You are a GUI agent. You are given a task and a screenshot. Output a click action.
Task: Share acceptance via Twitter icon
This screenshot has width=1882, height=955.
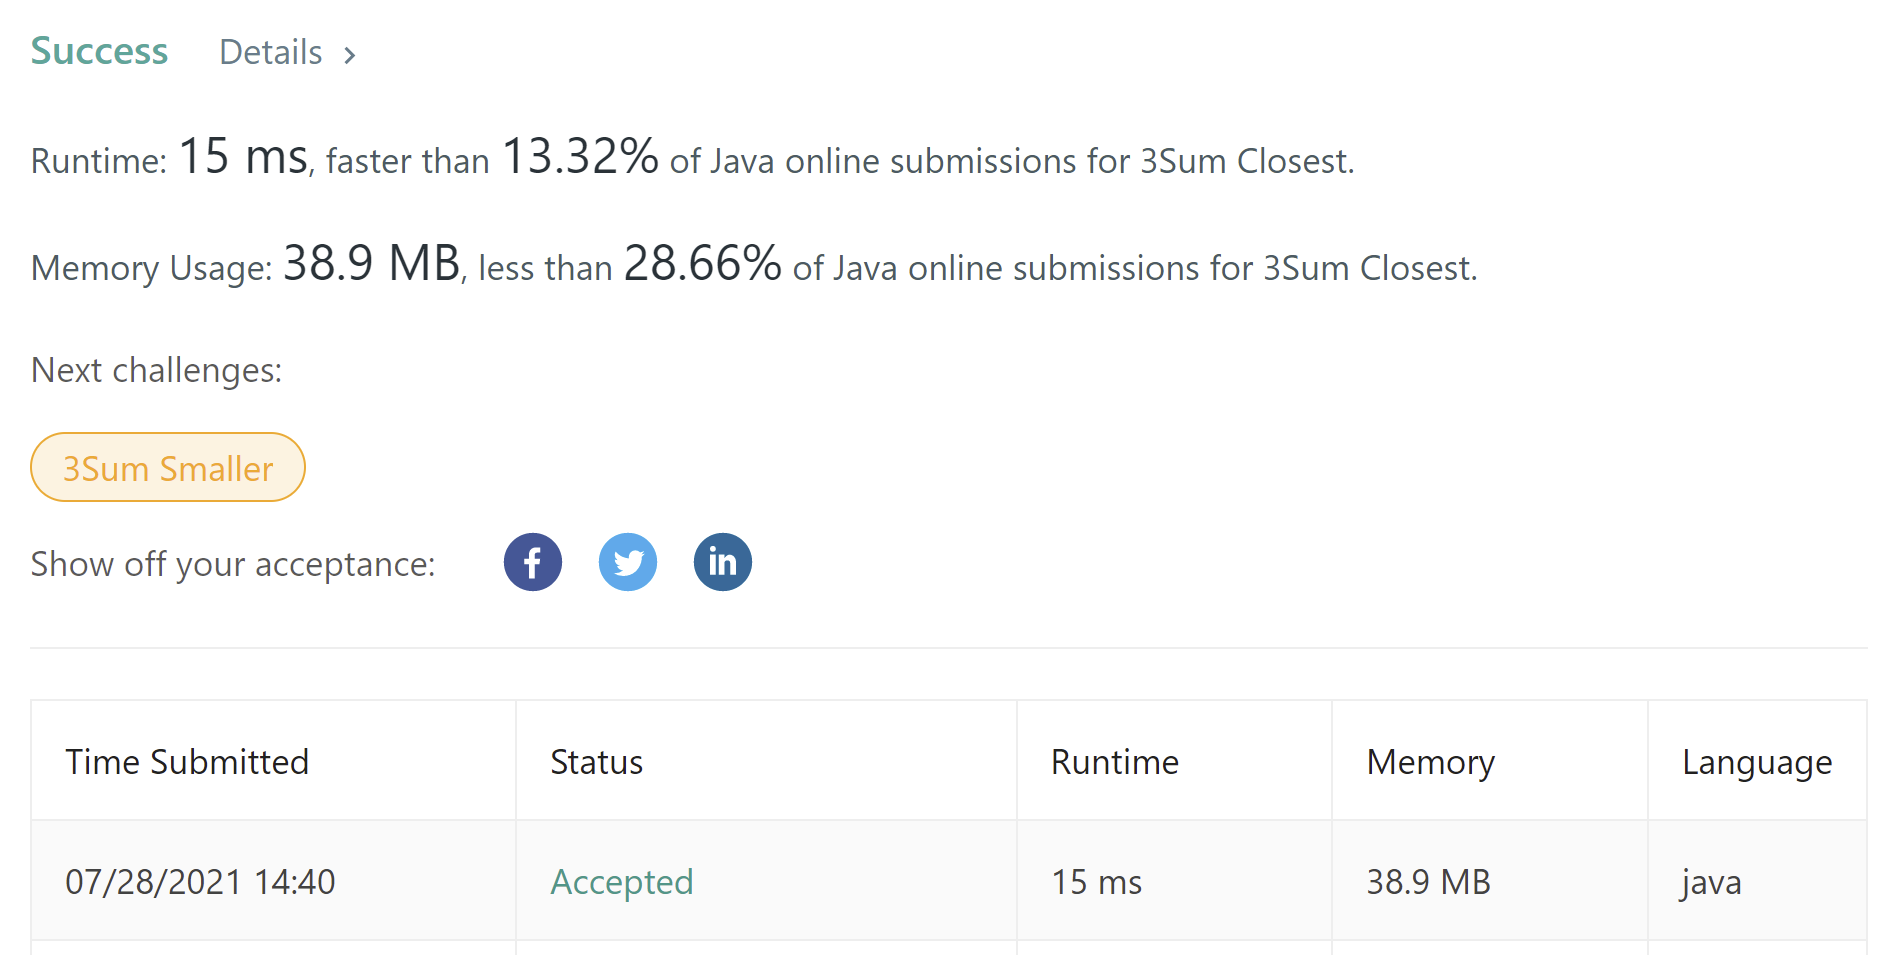(x=628, y=562)
